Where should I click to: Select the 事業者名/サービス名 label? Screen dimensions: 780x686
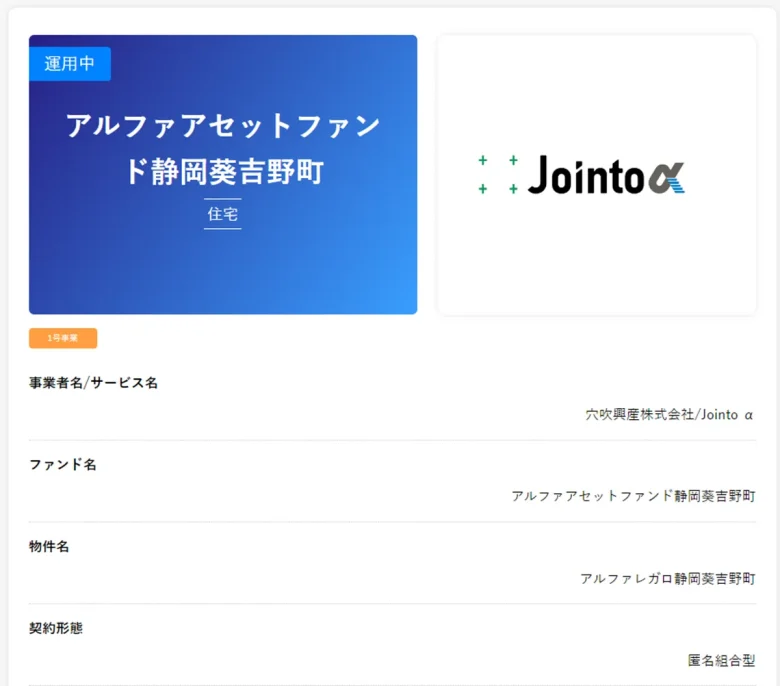click(93, 383)
